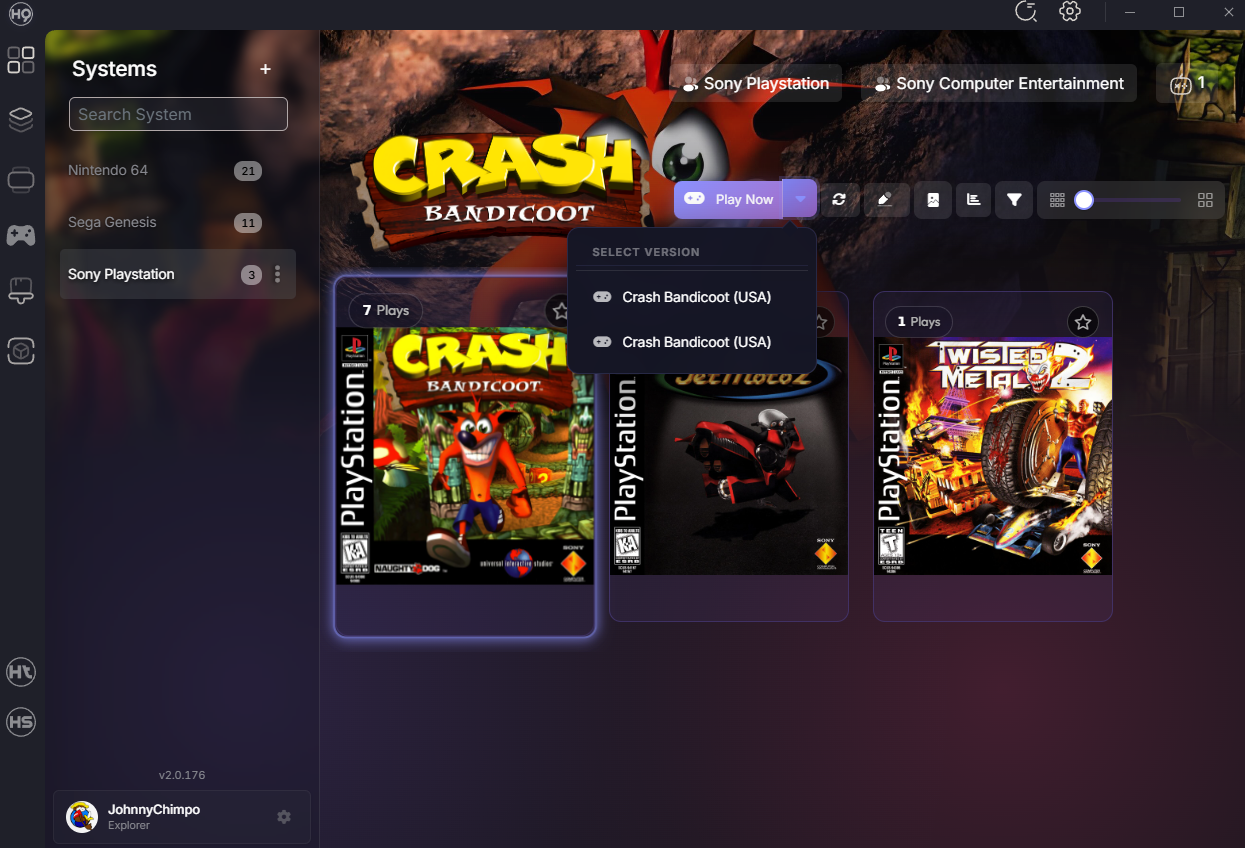Toggle favorite star on Crash Bandicoot card

pos(560,310)
